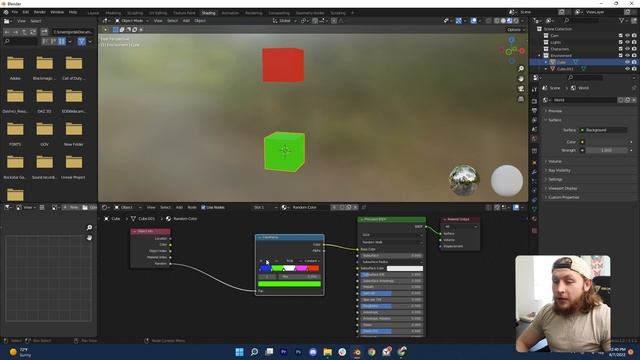This screenshot has height=360, width=640.
Task: Click the viewport zoom magnifier icon
Action: click(x=521, y=69)
